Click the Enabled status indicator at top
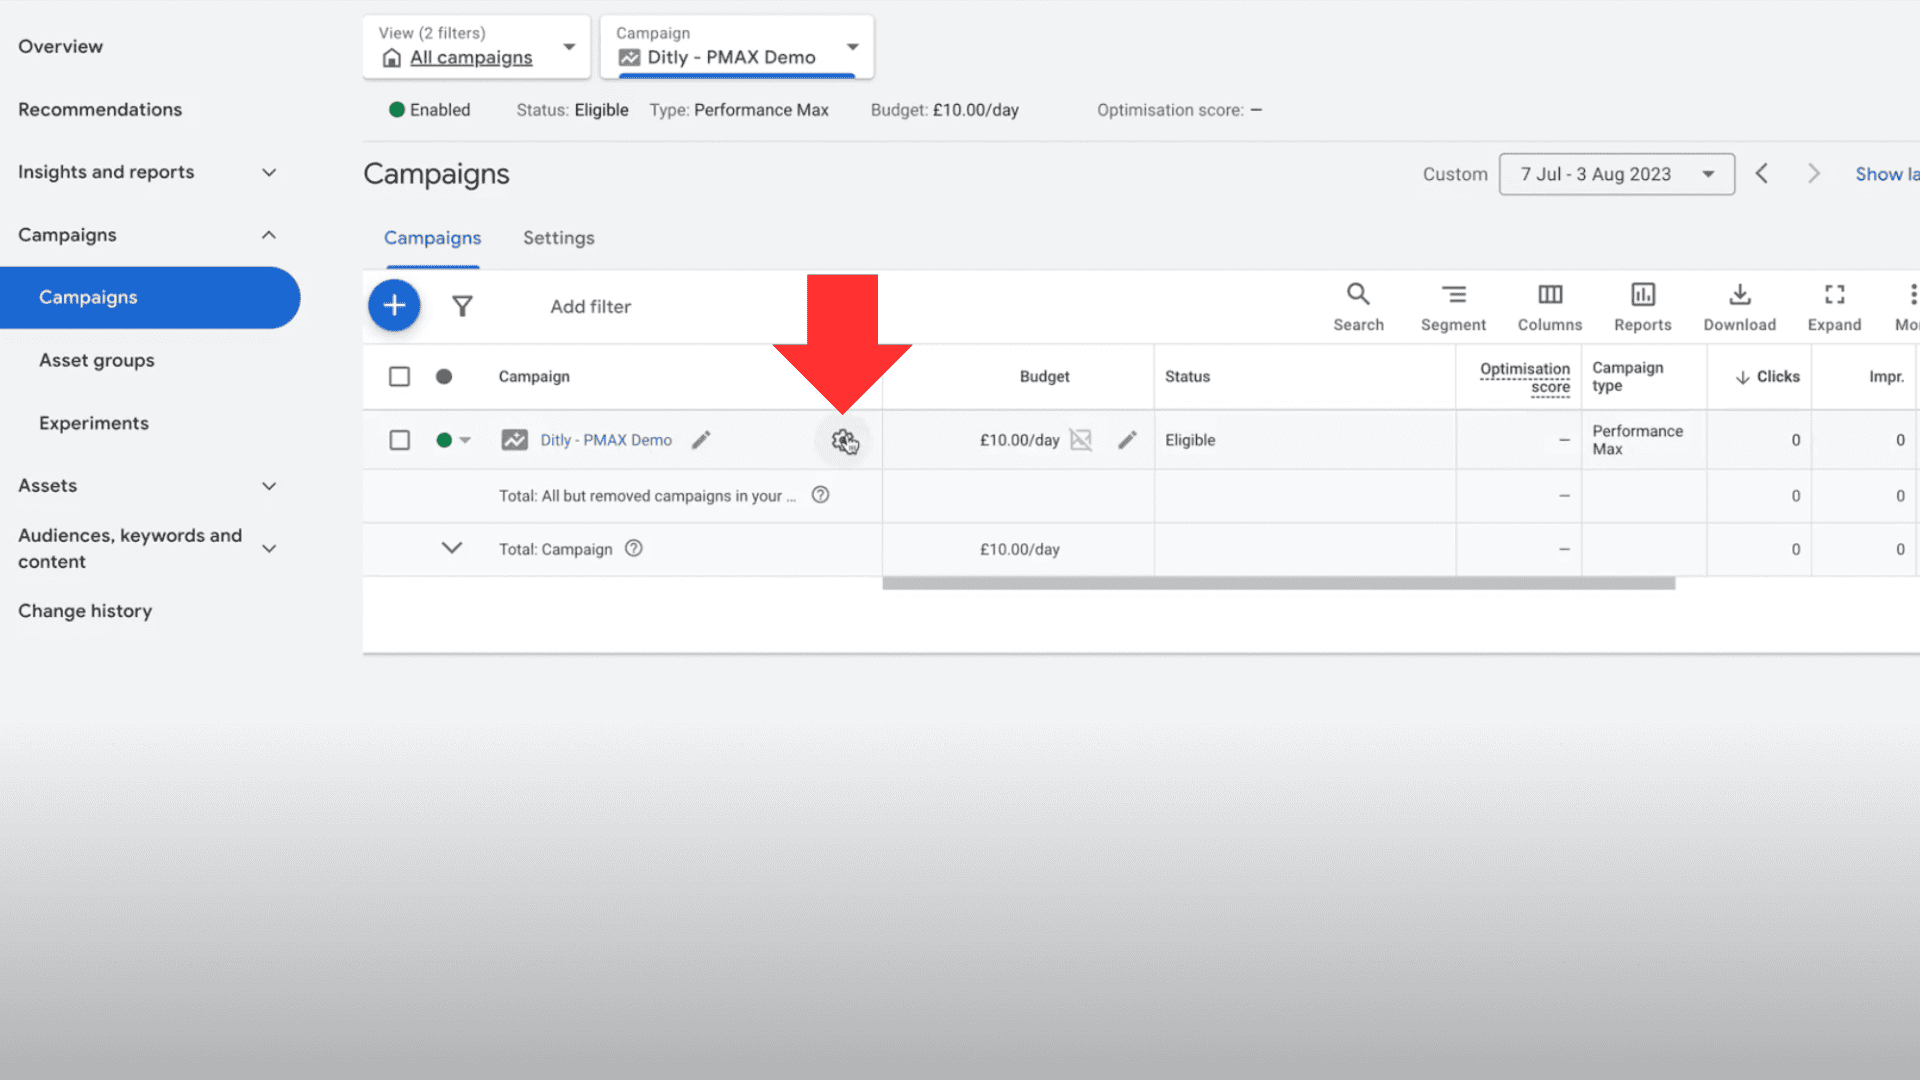The height and width of the screenshot is (1080, 1920). click(429, 110)
